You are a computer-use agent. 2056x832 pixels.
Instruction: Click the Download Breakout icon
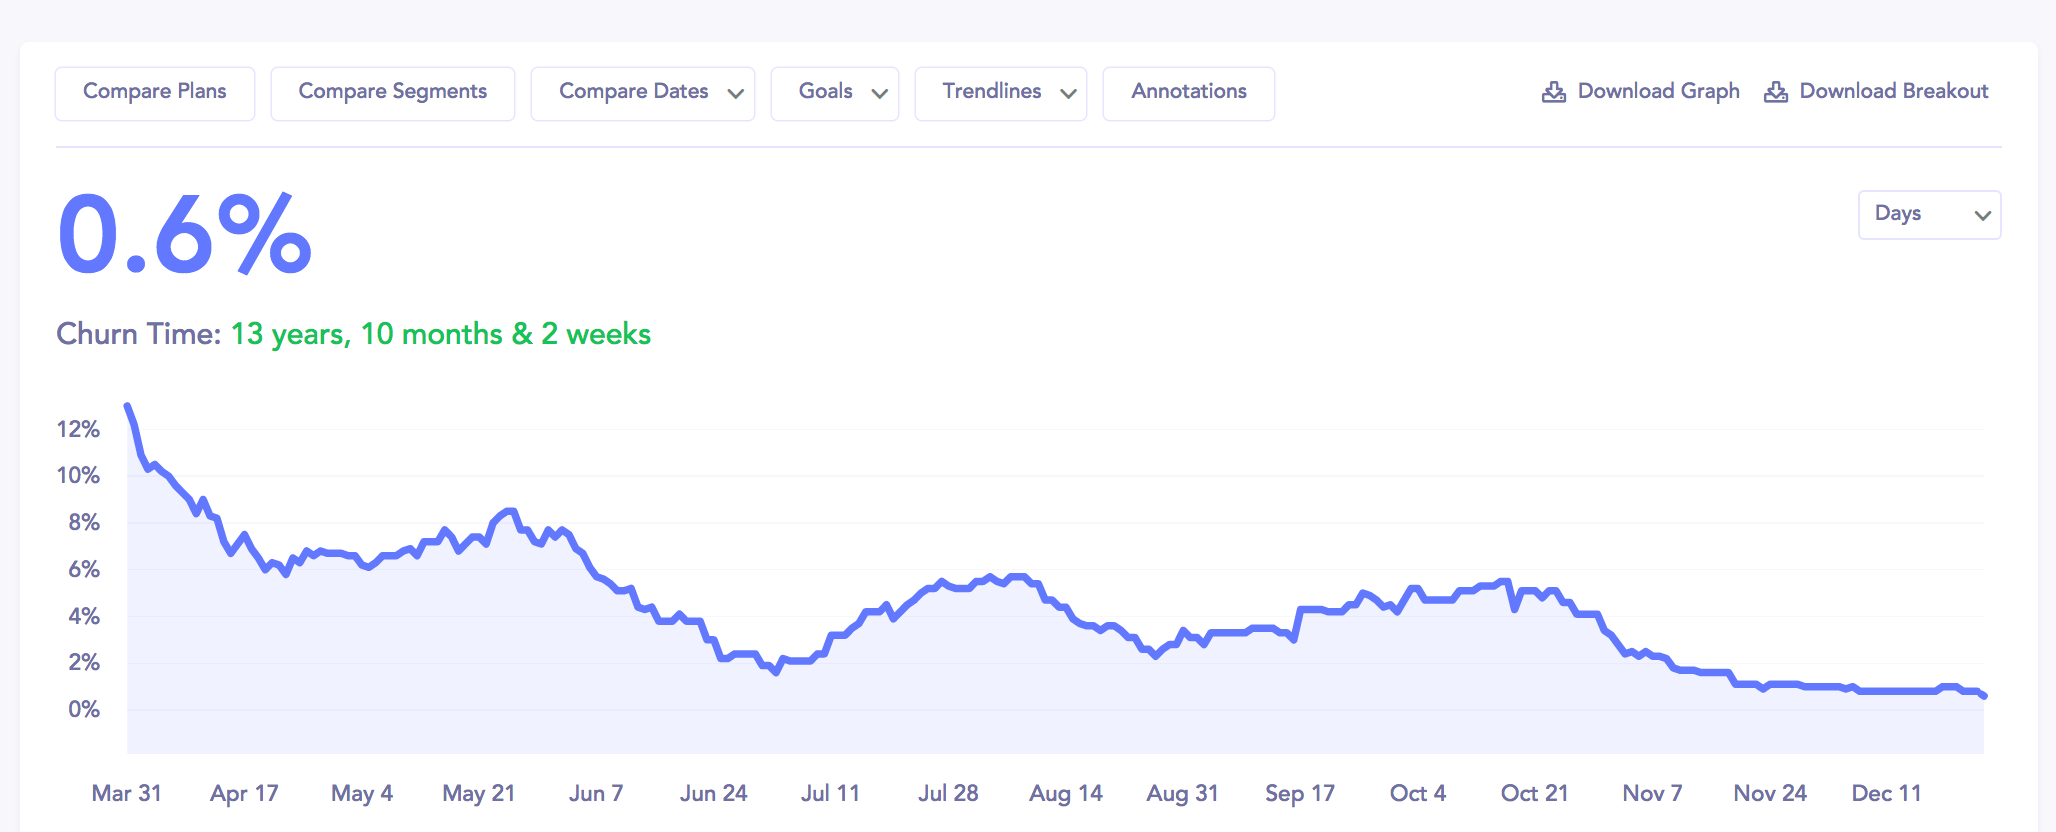coord(1775,92)
